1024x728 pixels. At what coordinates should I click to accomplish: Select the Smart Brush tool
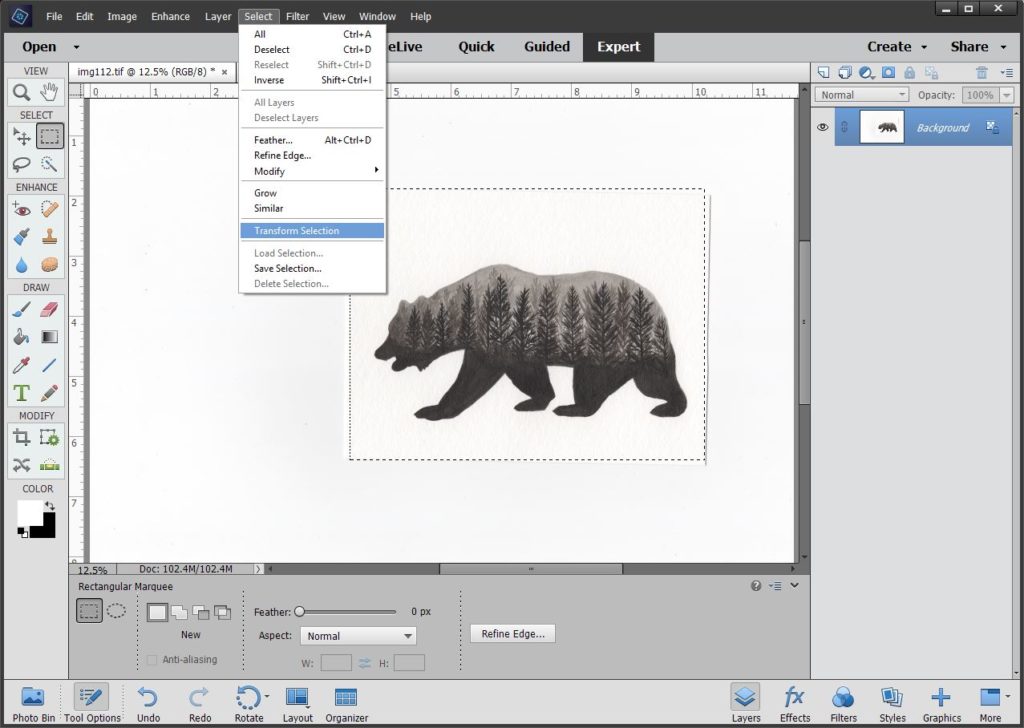tap(22, 237)
